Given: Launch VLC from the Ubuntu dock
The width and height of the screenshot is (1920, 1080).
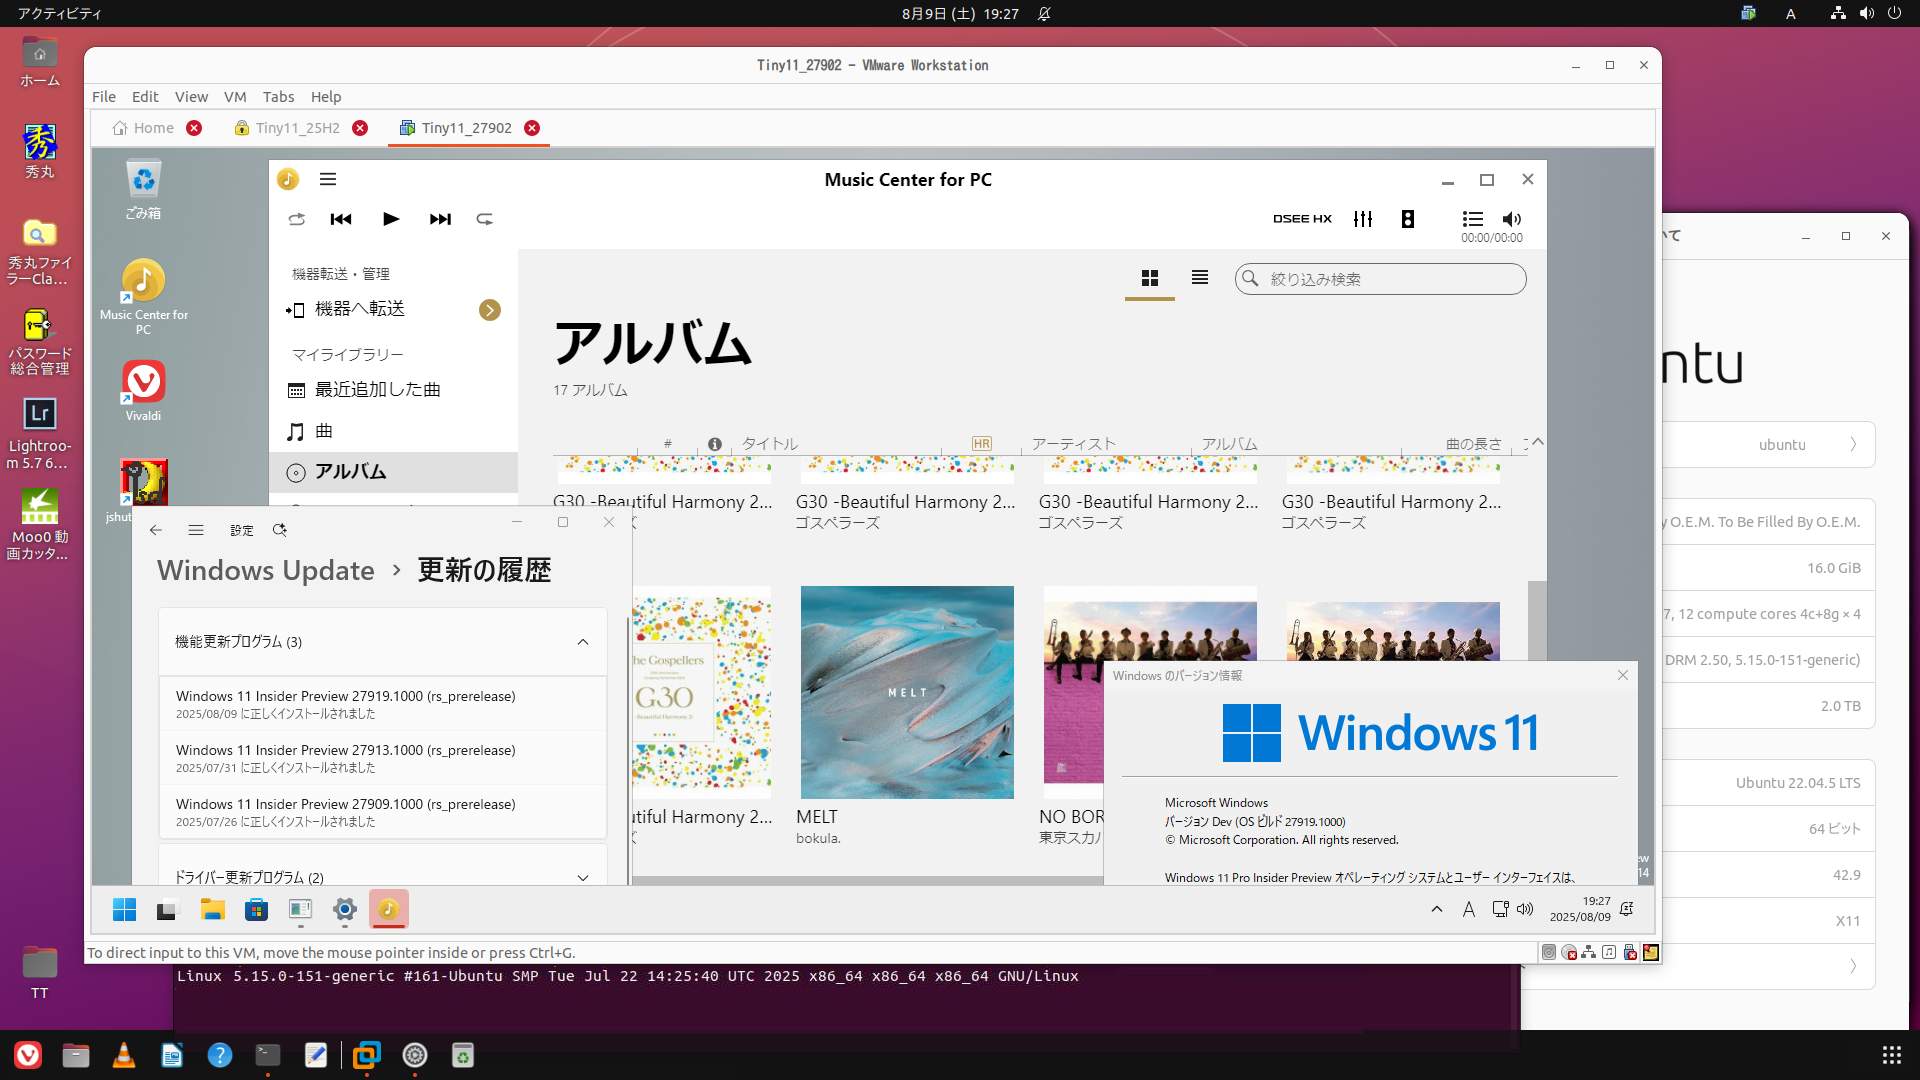Looking at the screenshot, I should coord(124,1055).
